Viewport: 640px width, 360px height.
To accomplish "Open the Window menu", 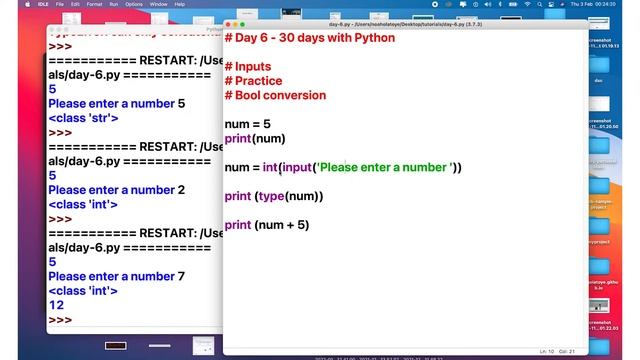I will coord(158,4).
